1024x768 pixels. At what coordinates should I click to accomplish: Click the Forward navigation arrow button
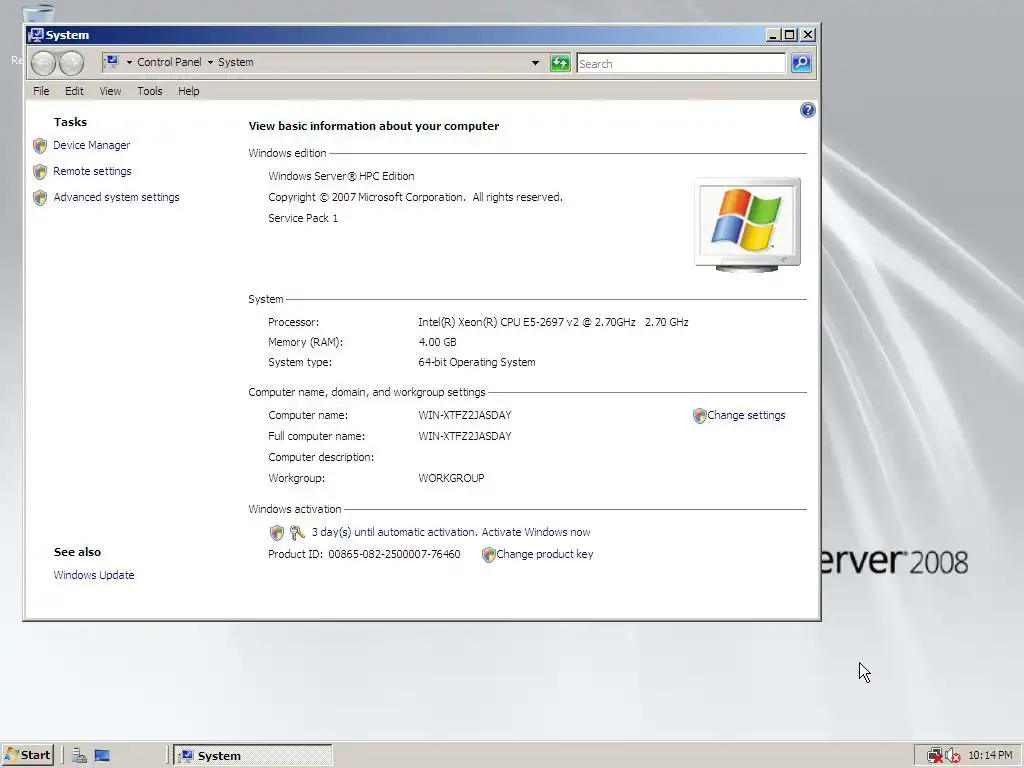(x=71, y=63)
